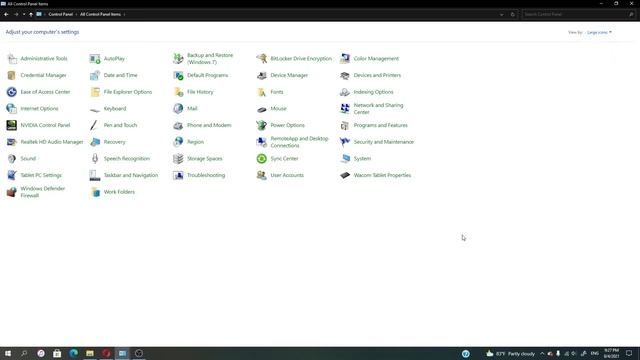
Task: Open File History icon
Action: [178, 92]
